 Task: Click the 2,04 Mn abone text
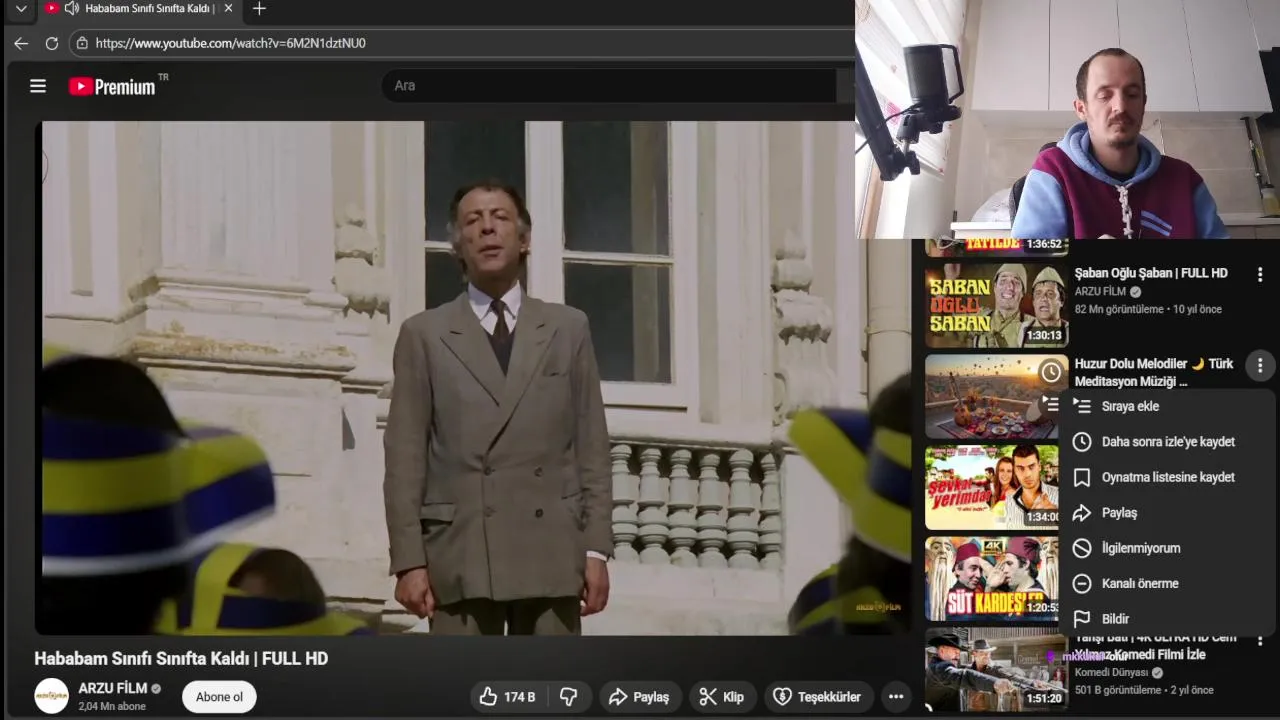point(112,706)
